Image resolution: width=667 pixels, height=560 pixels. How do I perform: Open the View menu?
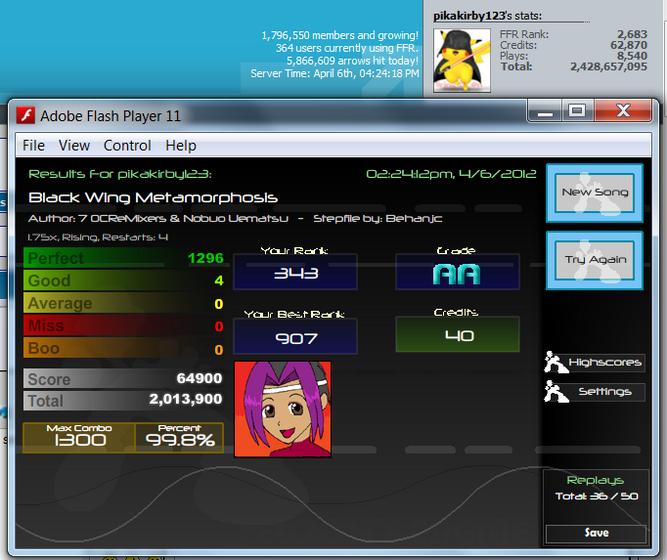coord(74,146)
